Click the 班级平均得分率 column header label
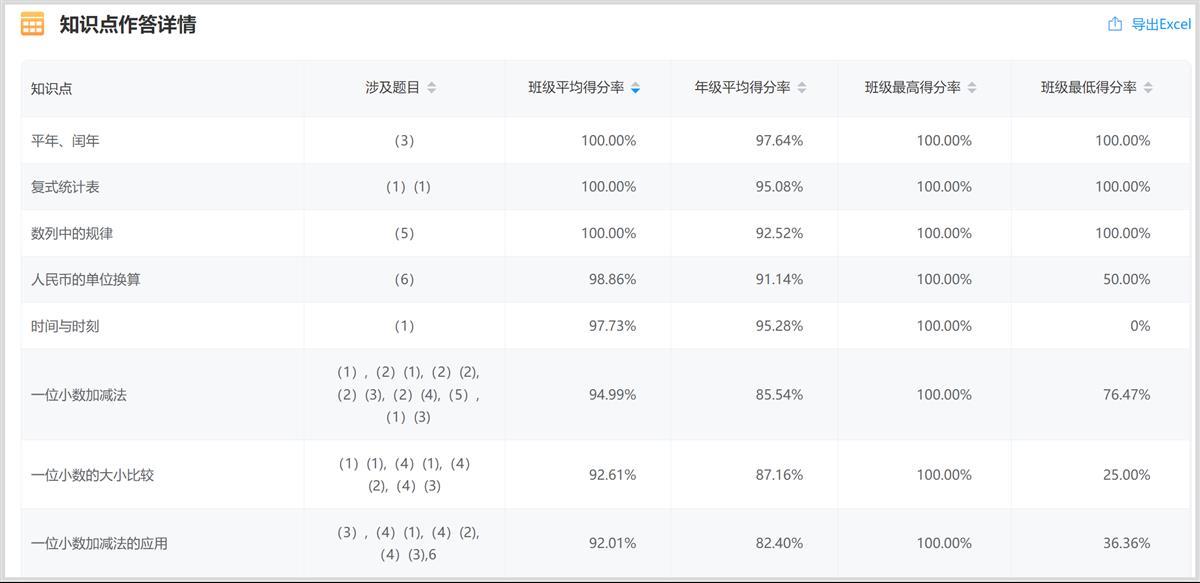Viewport: 1200px width, 583px height. 576,88
